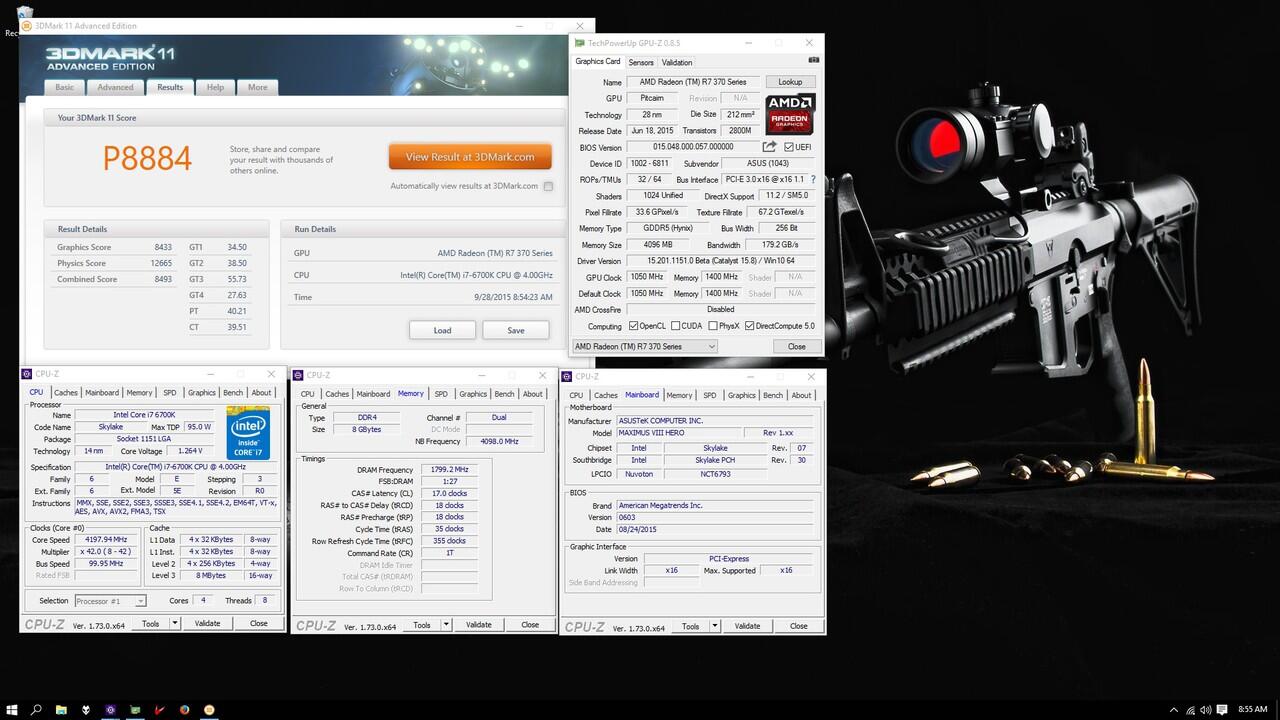Screen dimensions: 1280x720
Task: Enable automatically view results at 3DMark.com
Action: click(548, 186)
